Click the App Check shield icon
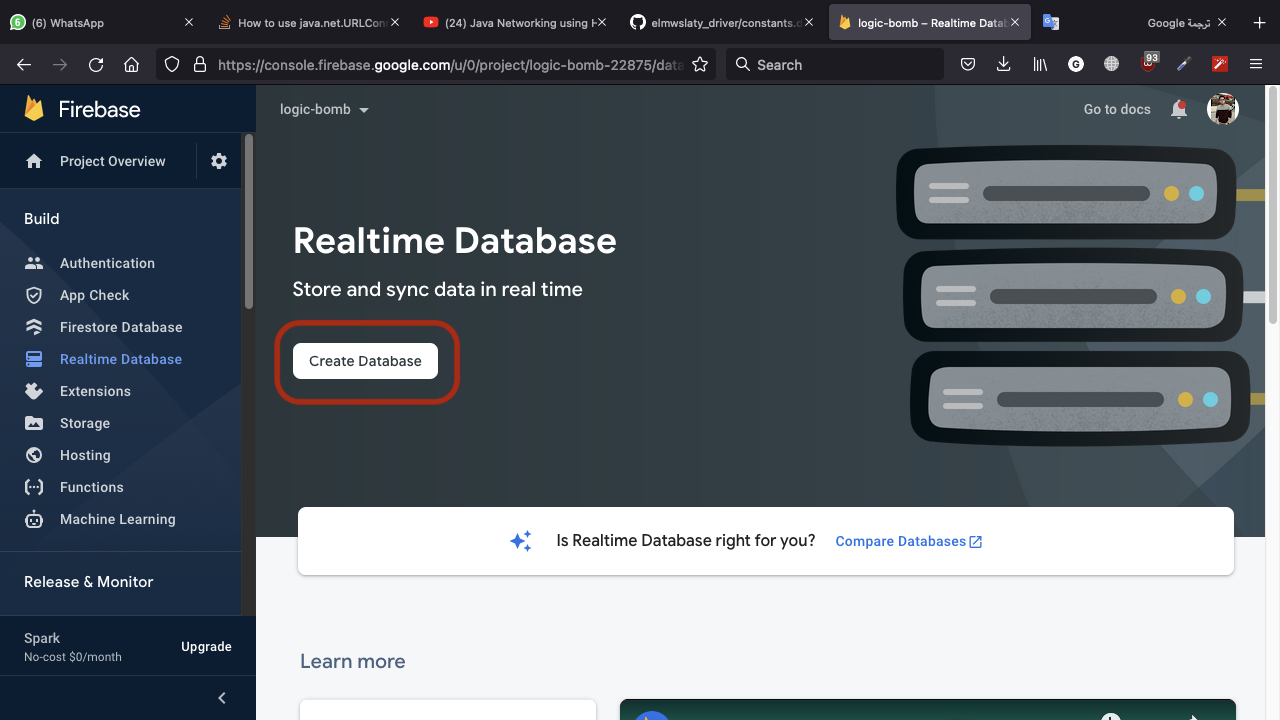The image size is (1280, 720). 34,295
